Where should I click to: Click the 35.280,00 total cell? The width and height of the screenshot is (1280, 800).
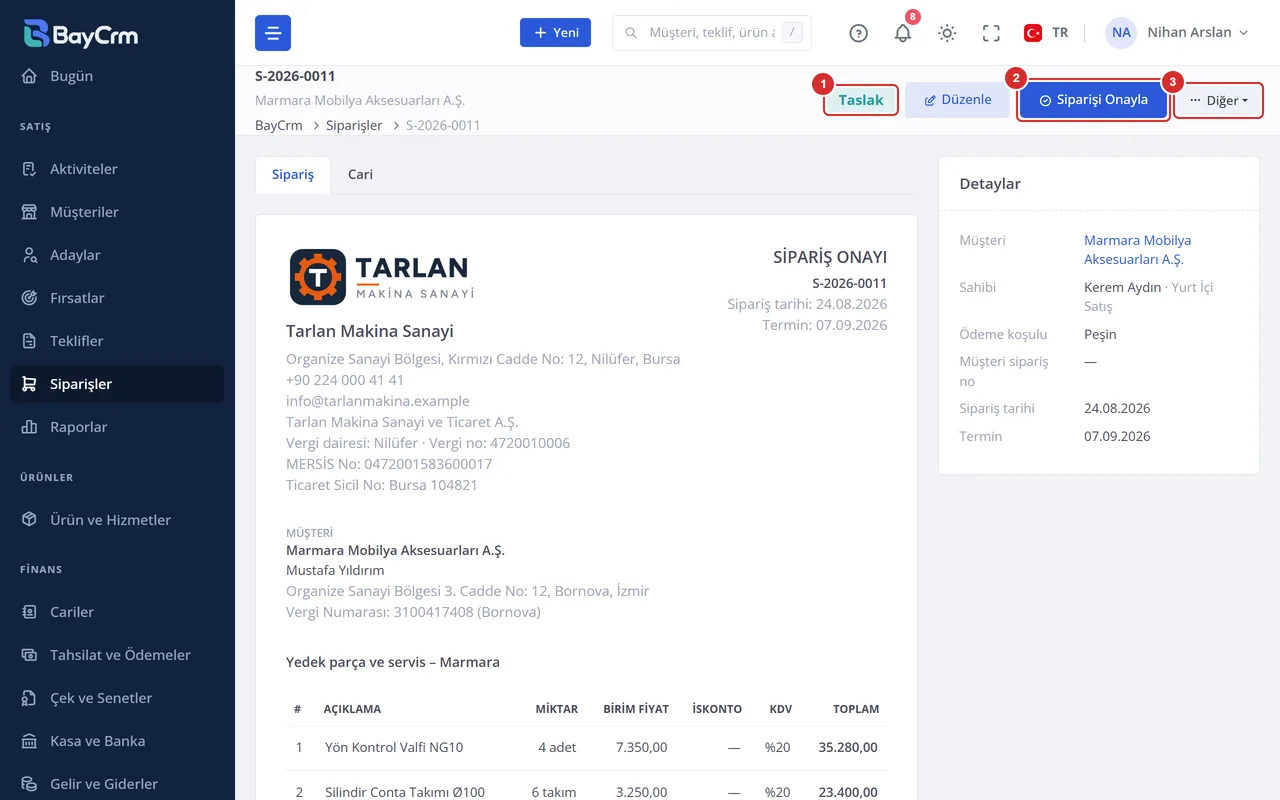(849, 747)
